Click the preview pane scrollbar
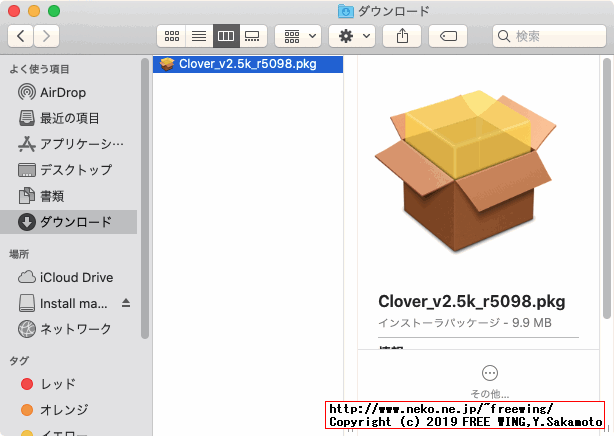Viewport: 614px width, 436px height. coord(607,188)
